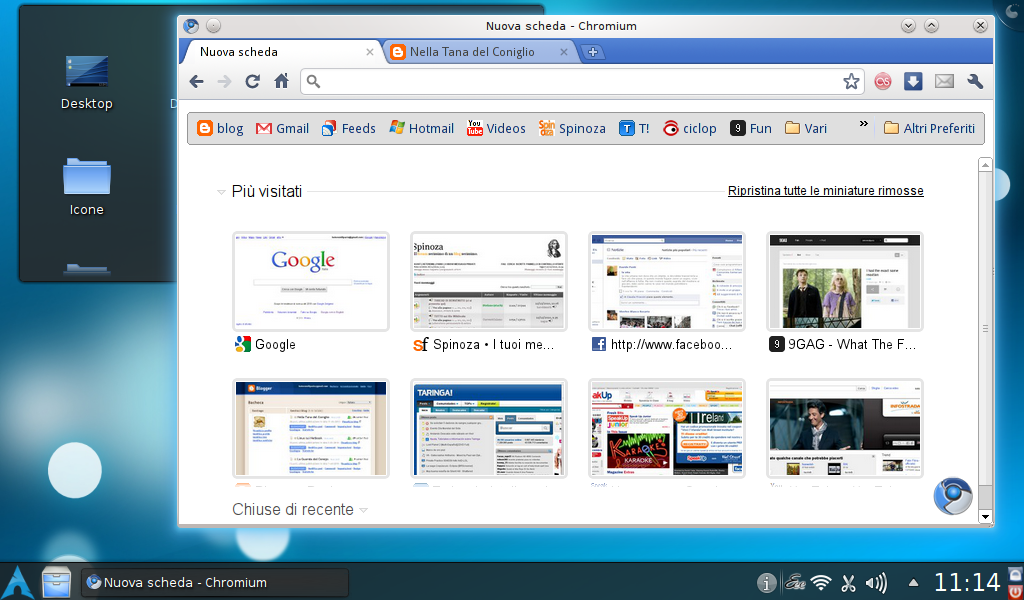Open the Spinoza forum thumbnail

pyautogui.click(x=488, y=281)
